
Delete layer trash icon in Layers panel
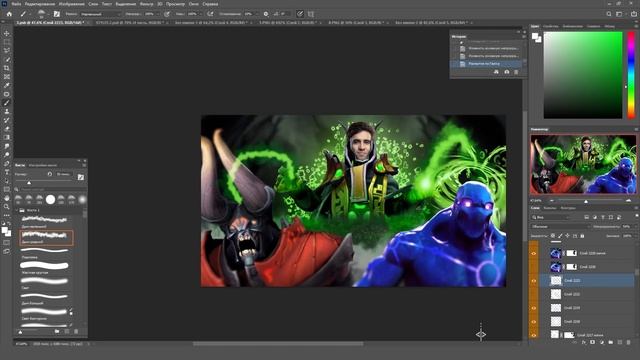pyautogui.click(x=629, y=342)
